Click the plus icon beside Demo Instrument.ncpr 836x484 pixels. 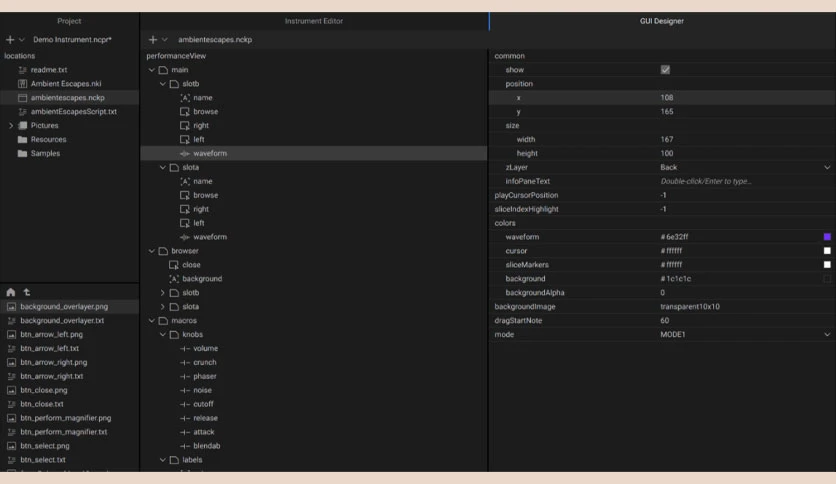pos(10,39)
